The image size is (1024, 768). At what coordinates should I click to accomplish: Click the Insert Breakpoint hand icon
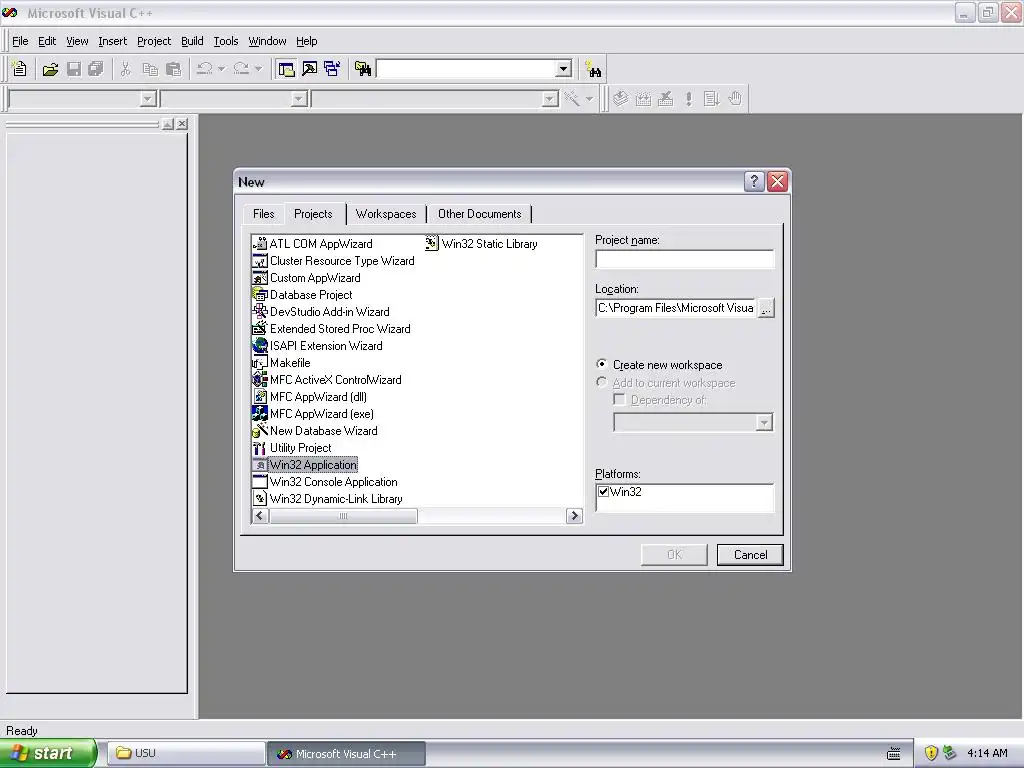(735, 99)
